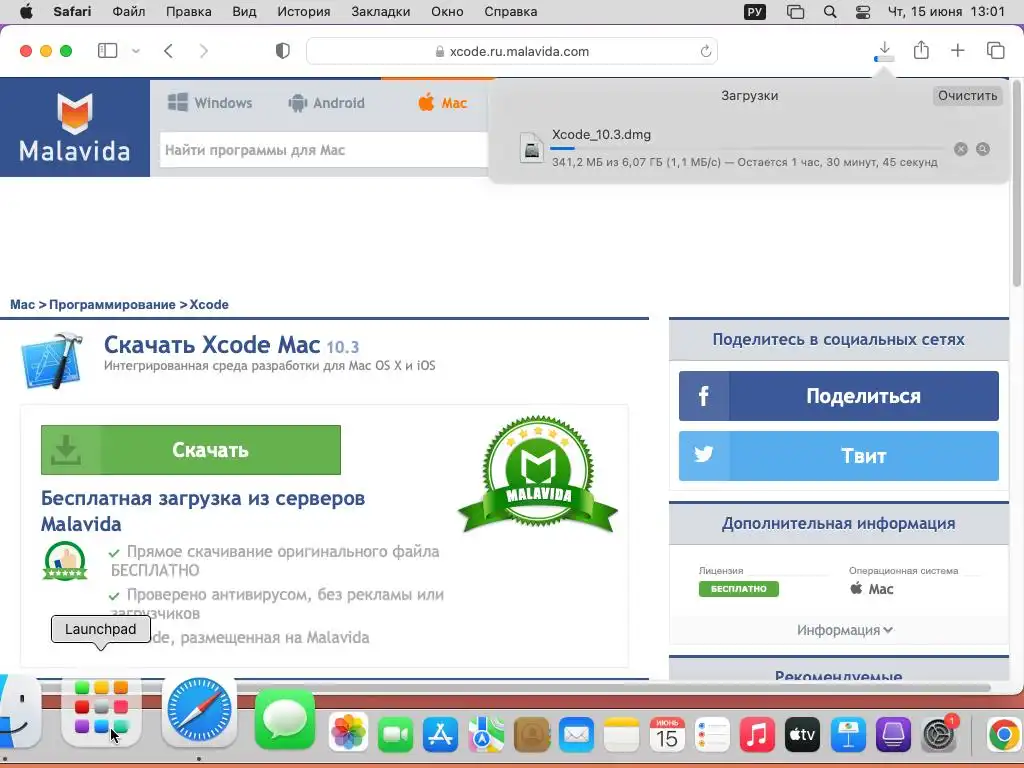
Task: Open Notes from the Dock
Action: tap(622, 735)
